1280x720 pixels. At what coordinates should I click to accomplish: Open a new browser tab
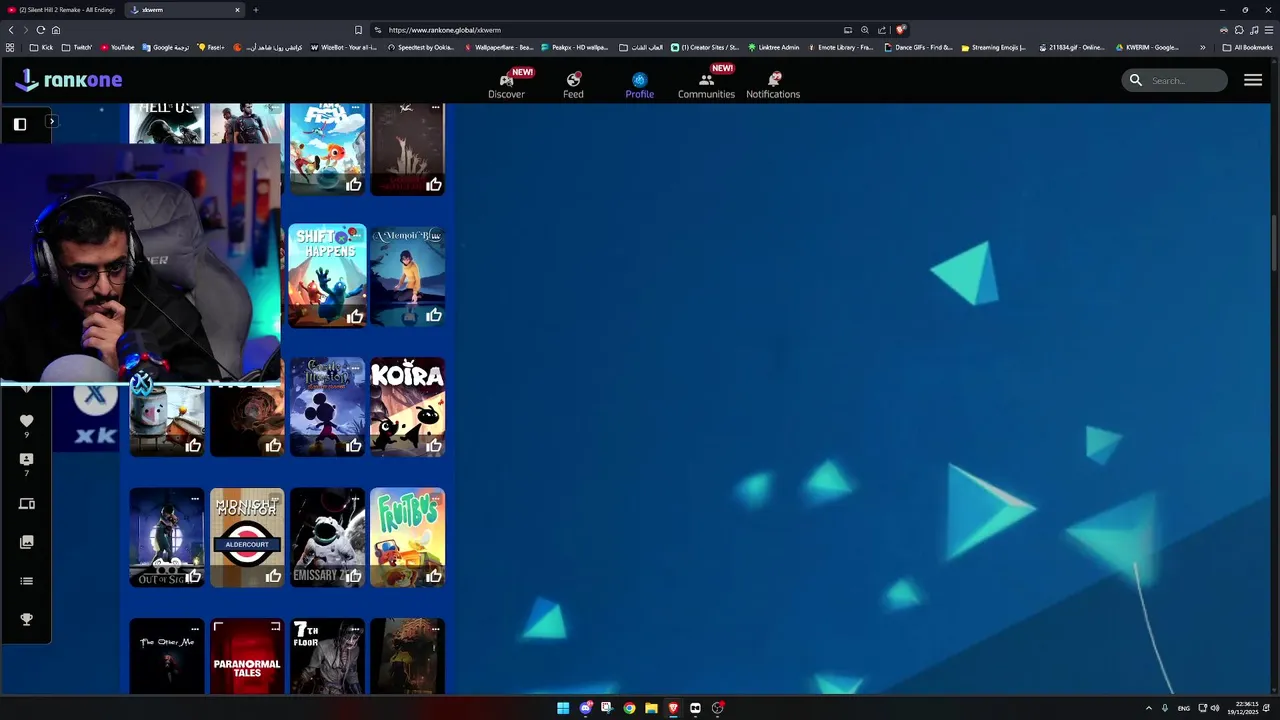click(x=255, y=10)
